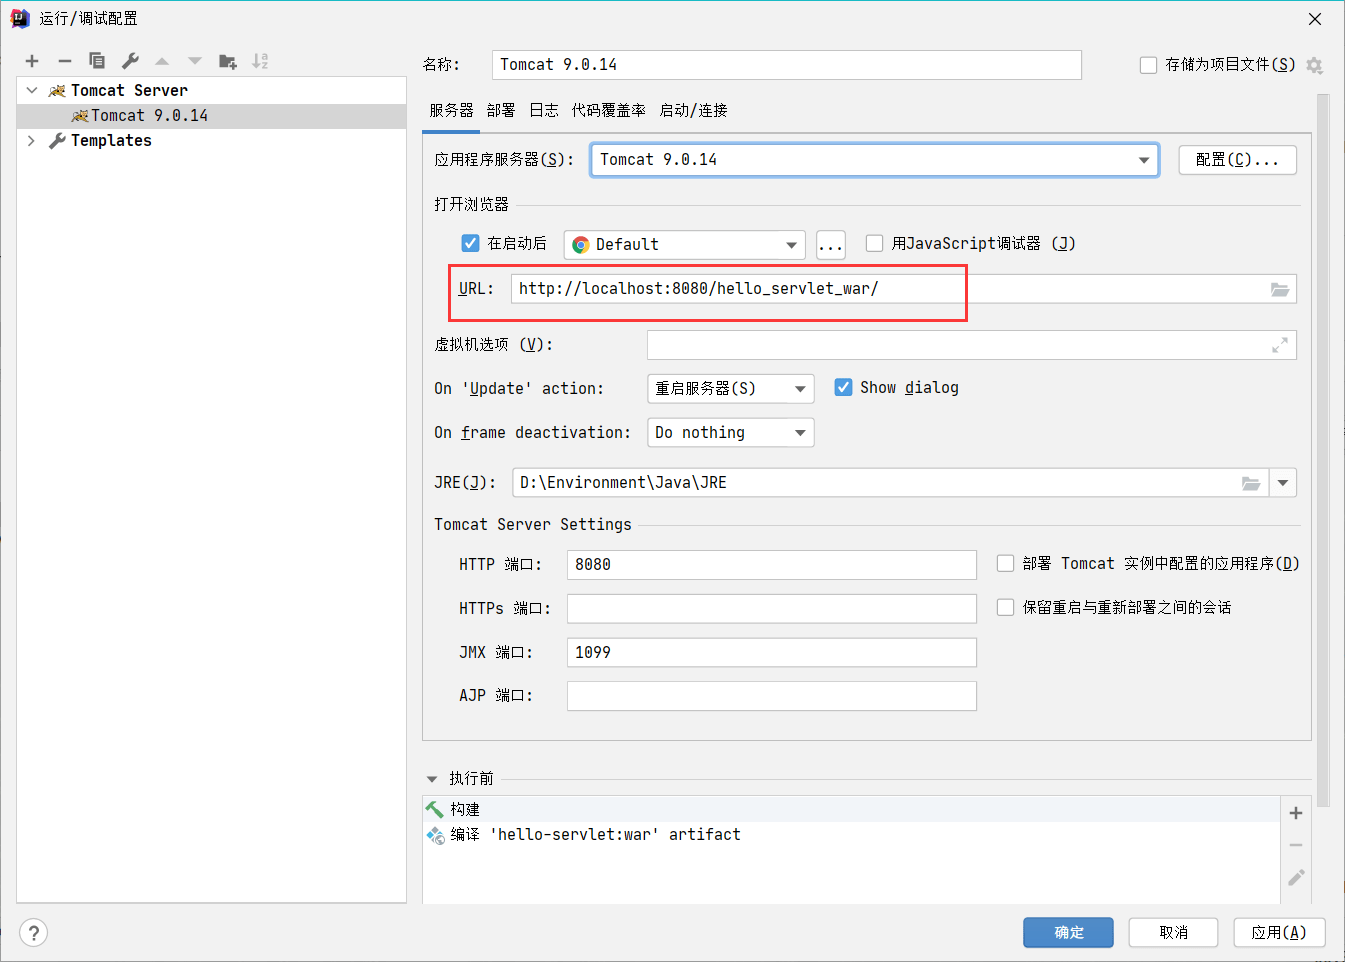Enable JavaScript debugger checkbox

[875, 243]
